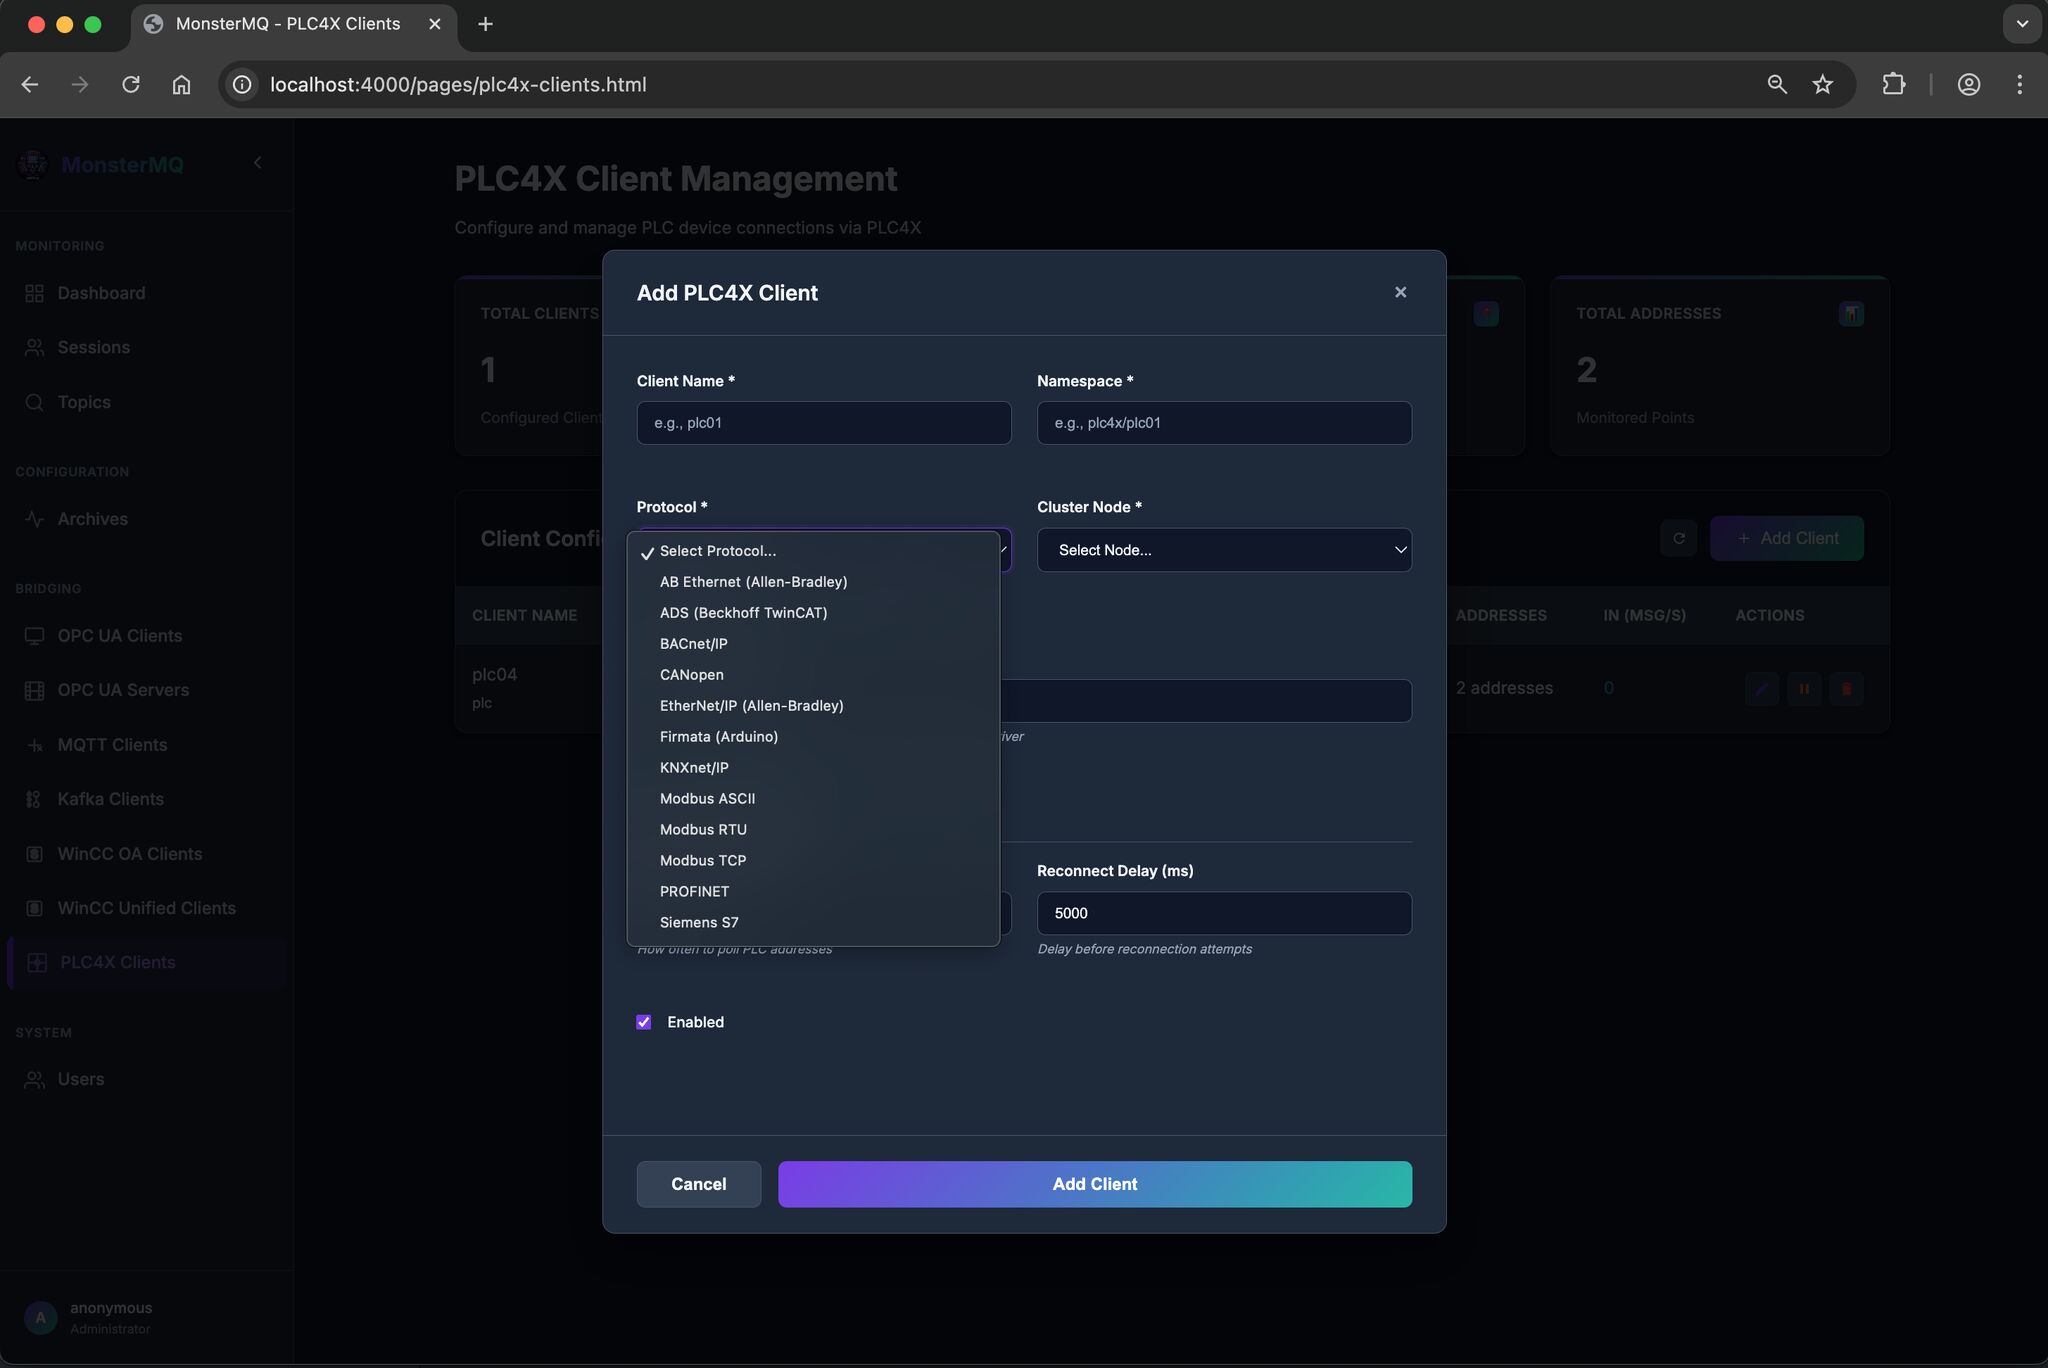
Task: Uncheck the Enabled checkbox
Action: coord(644,1022)
